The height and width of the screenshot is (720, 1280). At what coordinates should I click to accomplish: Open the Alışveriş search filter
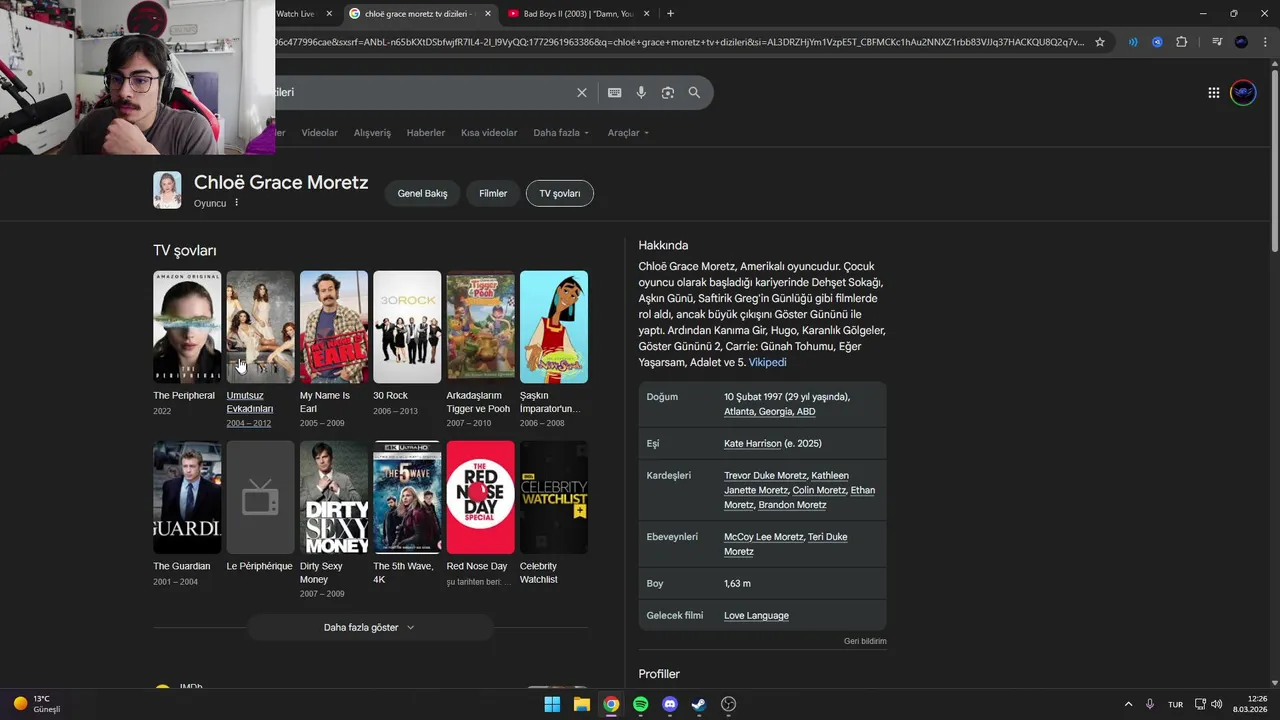[372, 133]
